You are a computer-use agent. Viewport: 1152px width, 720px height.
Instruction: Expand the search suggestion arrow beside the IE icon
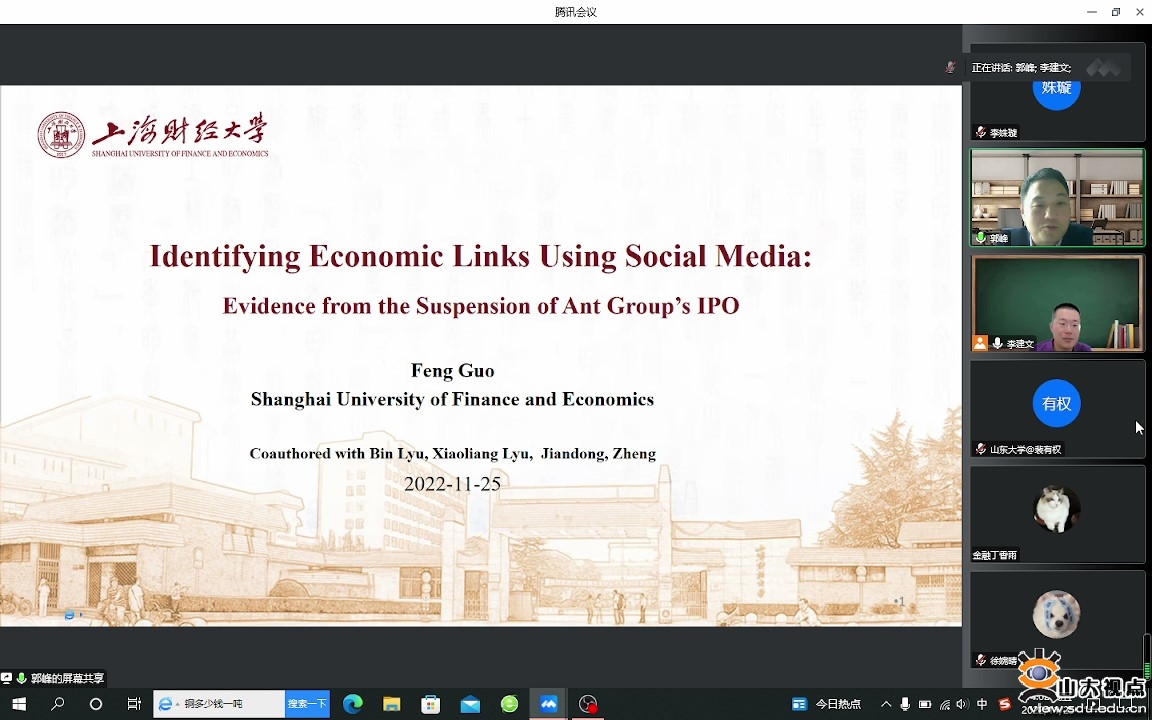(x=177, y=704)
